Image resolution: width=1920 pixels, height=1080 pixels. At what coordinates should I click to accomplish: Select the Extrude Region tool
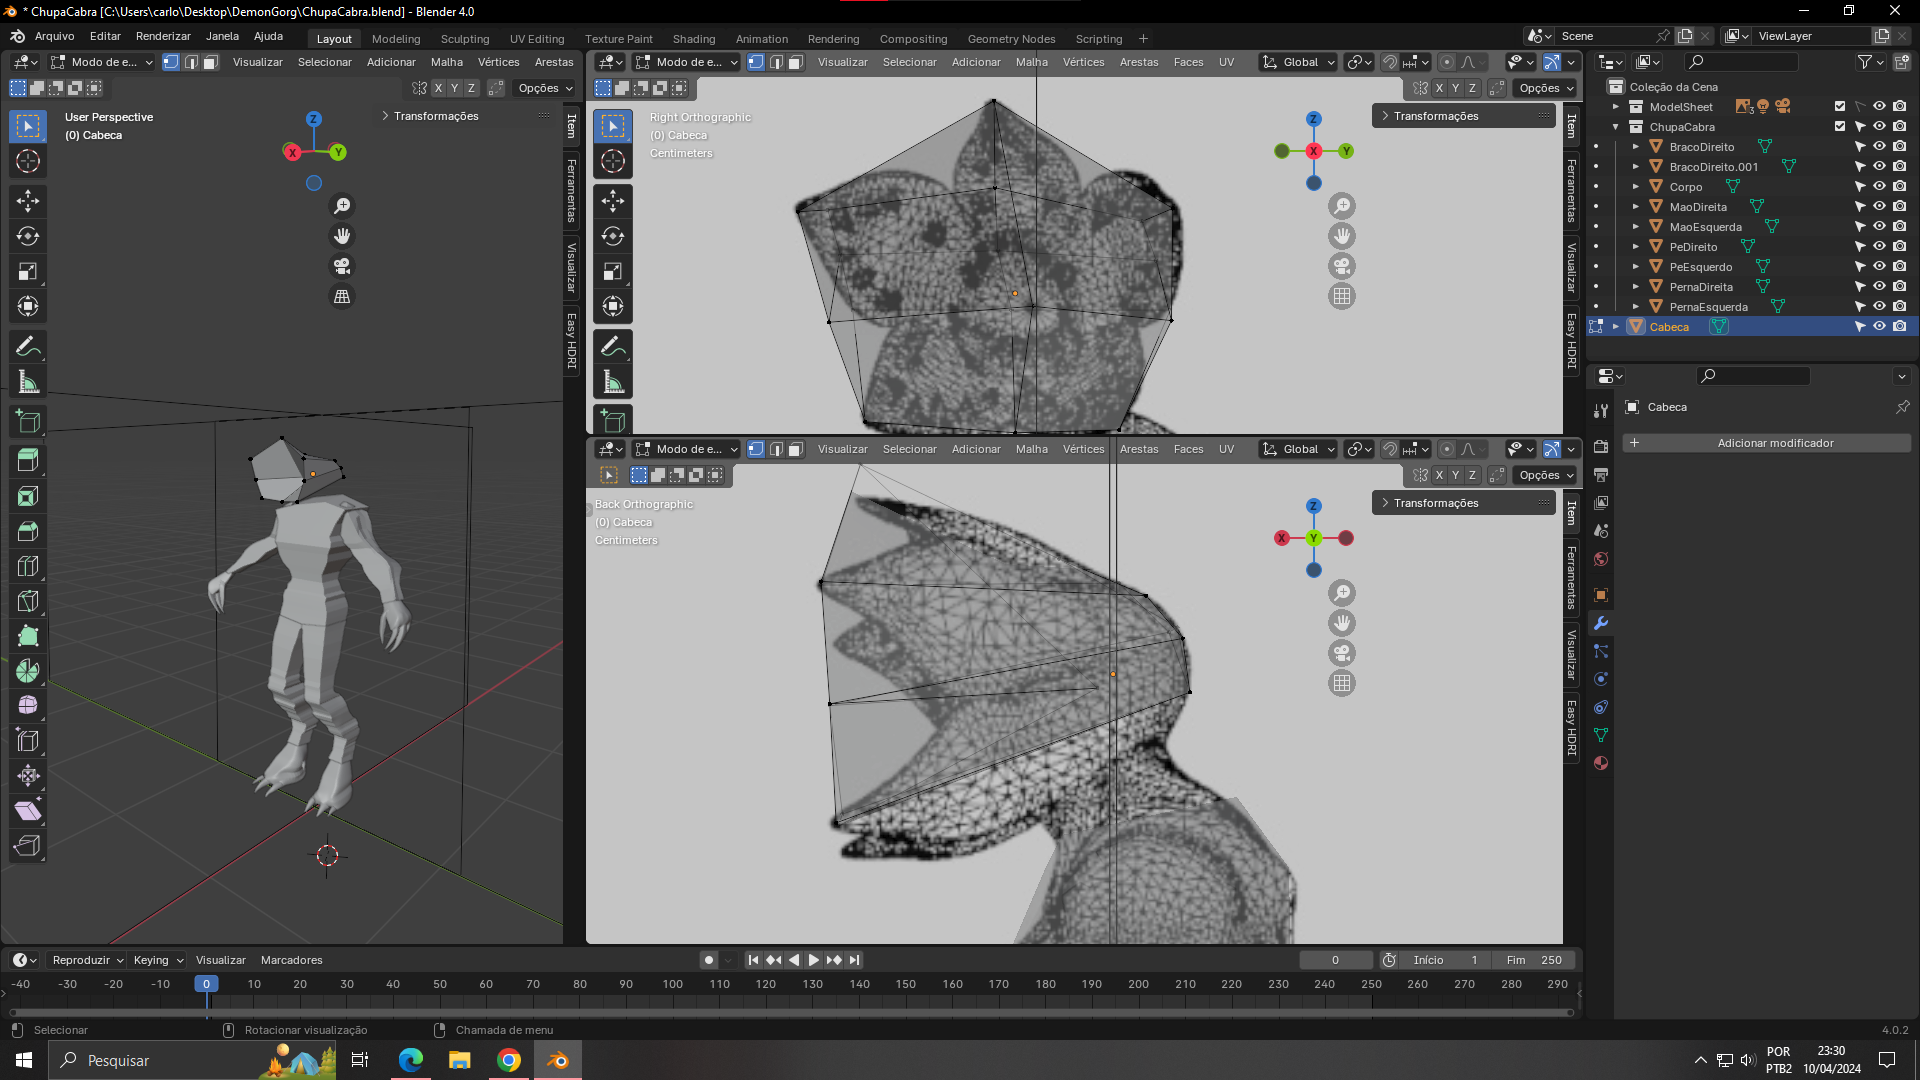point(28,461)
